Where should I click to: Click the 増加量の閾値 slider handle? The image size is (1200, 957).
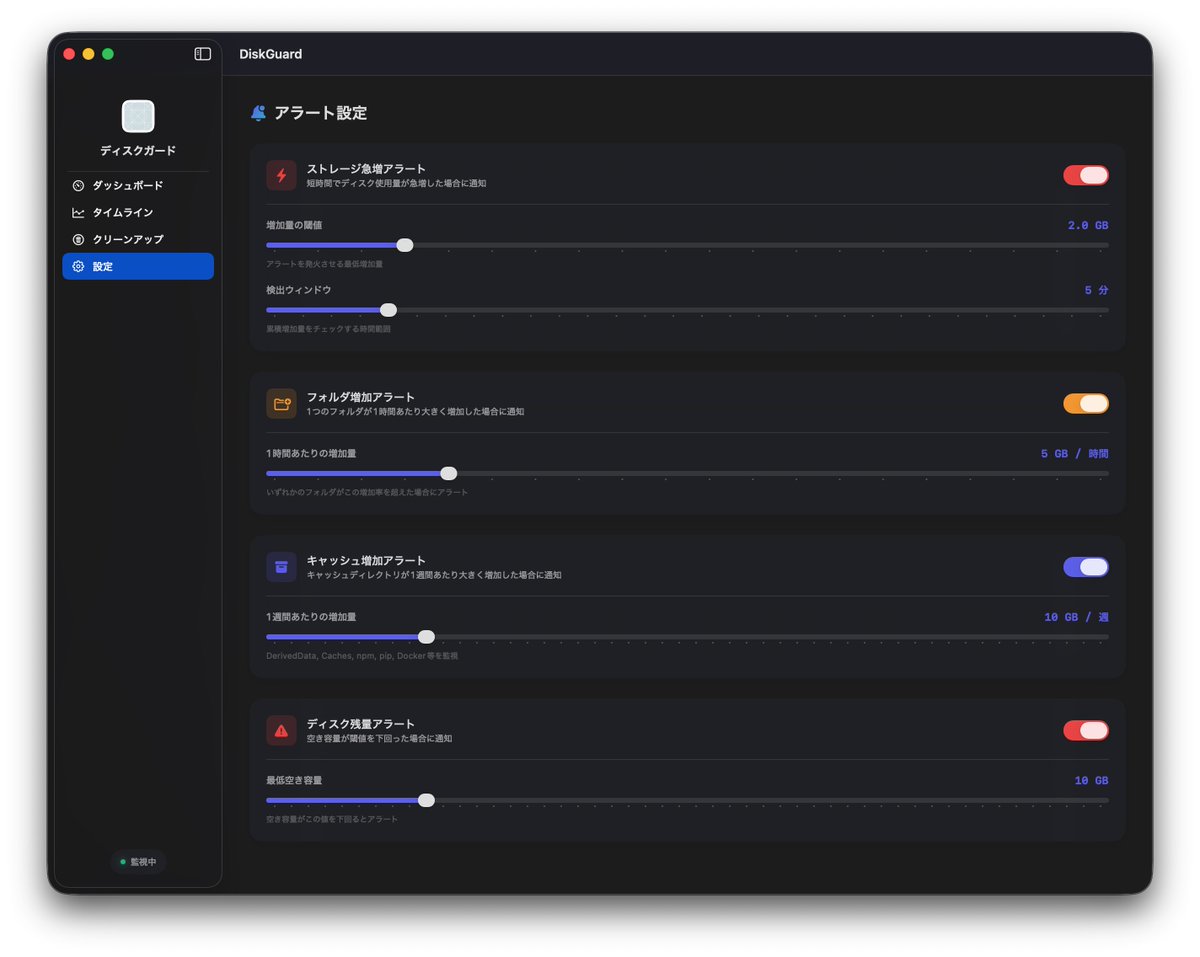(x=405, y=245)
